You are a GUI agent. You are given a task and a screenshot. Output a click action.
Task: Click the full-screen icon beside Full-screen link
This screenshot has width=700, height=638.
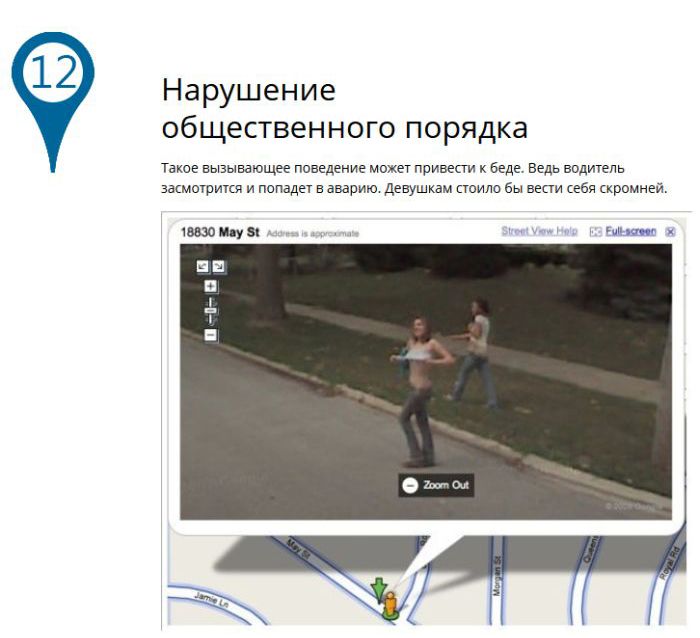(595, 232)
